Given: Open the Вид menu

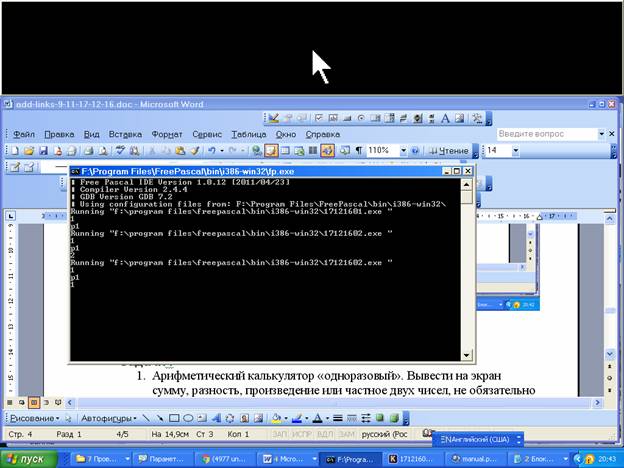Looking at the screenshot, I should tap(92, 135).
